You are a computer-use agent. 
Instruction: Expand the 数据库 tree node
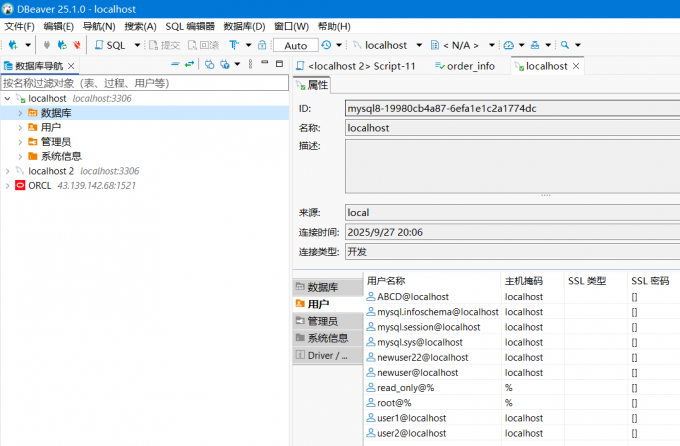click(x=20, y=113)
